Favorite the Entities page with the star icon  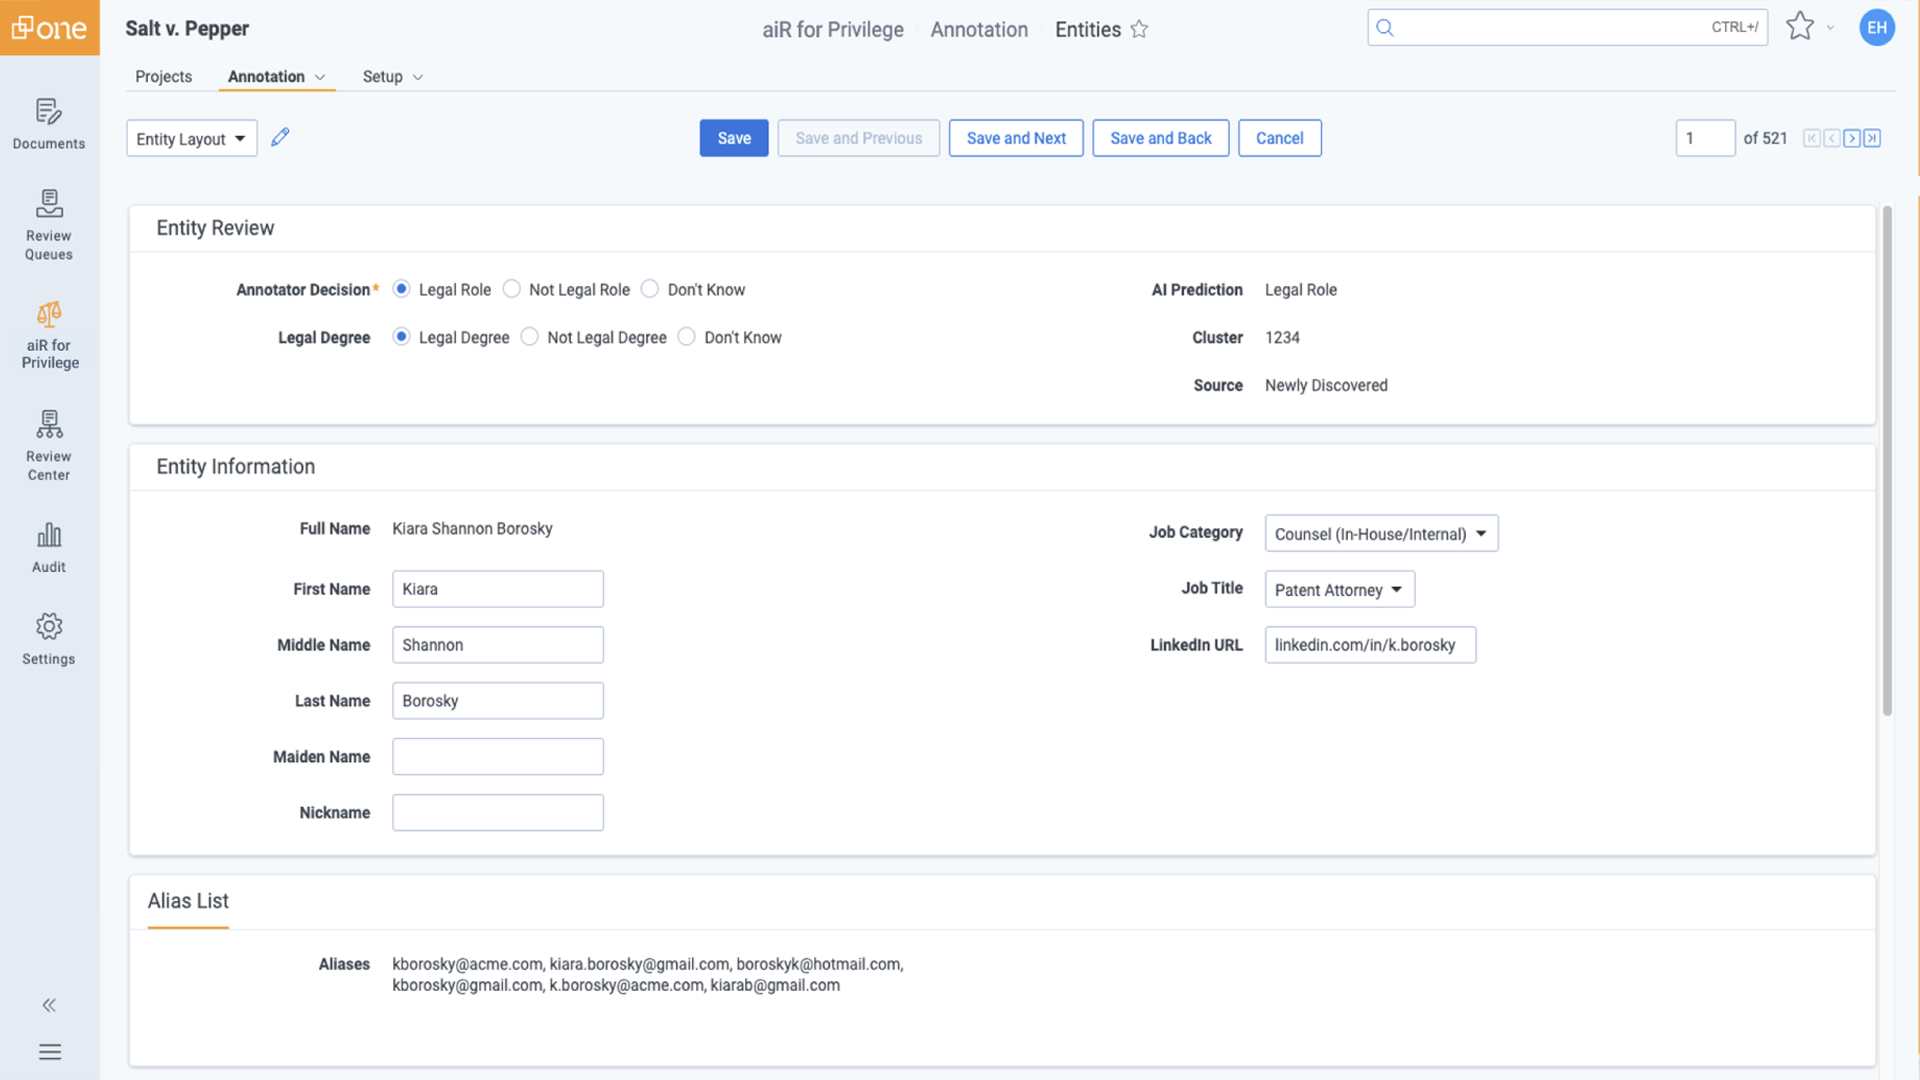1139,30
